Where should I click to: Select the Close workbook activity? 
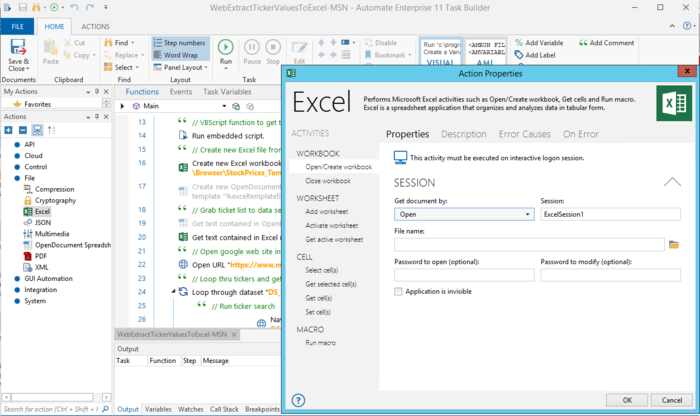(328, 181)
